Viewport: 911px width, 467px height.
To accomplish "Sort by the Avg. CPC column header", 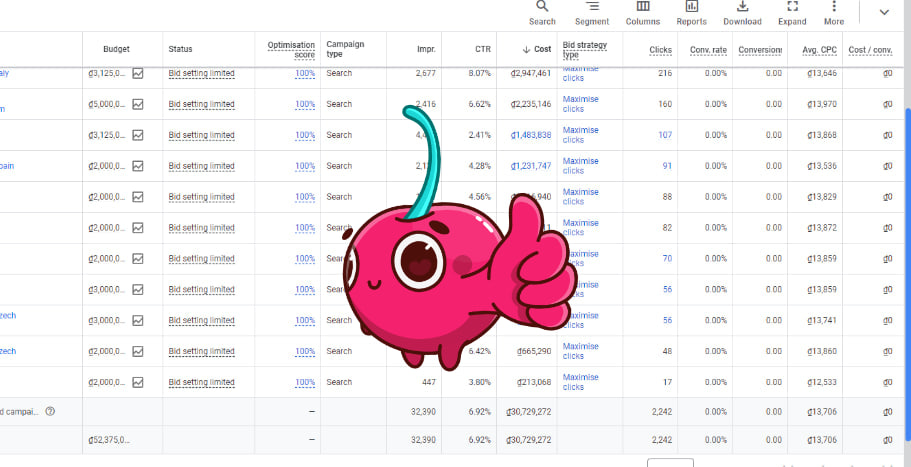I will 820,50.
